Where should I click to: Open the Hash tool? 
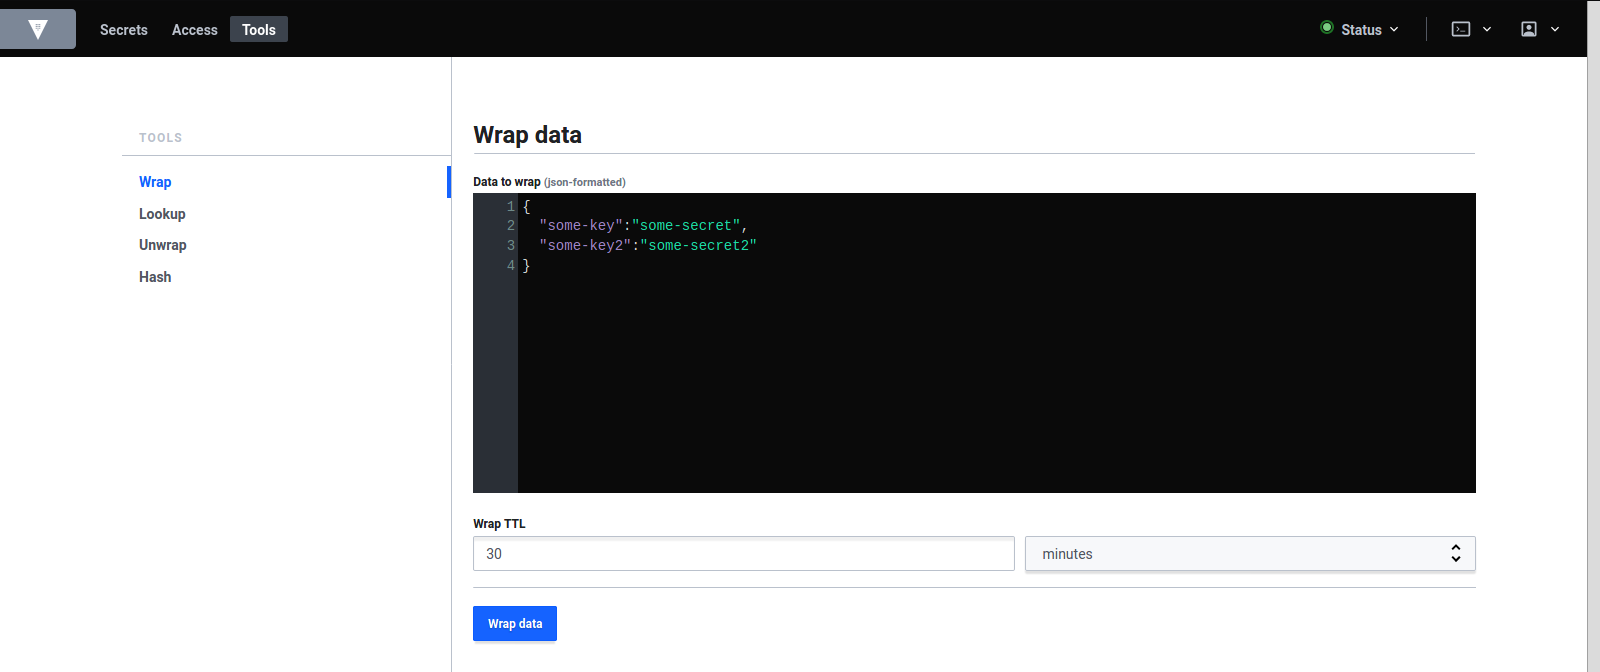pos(155,277)
